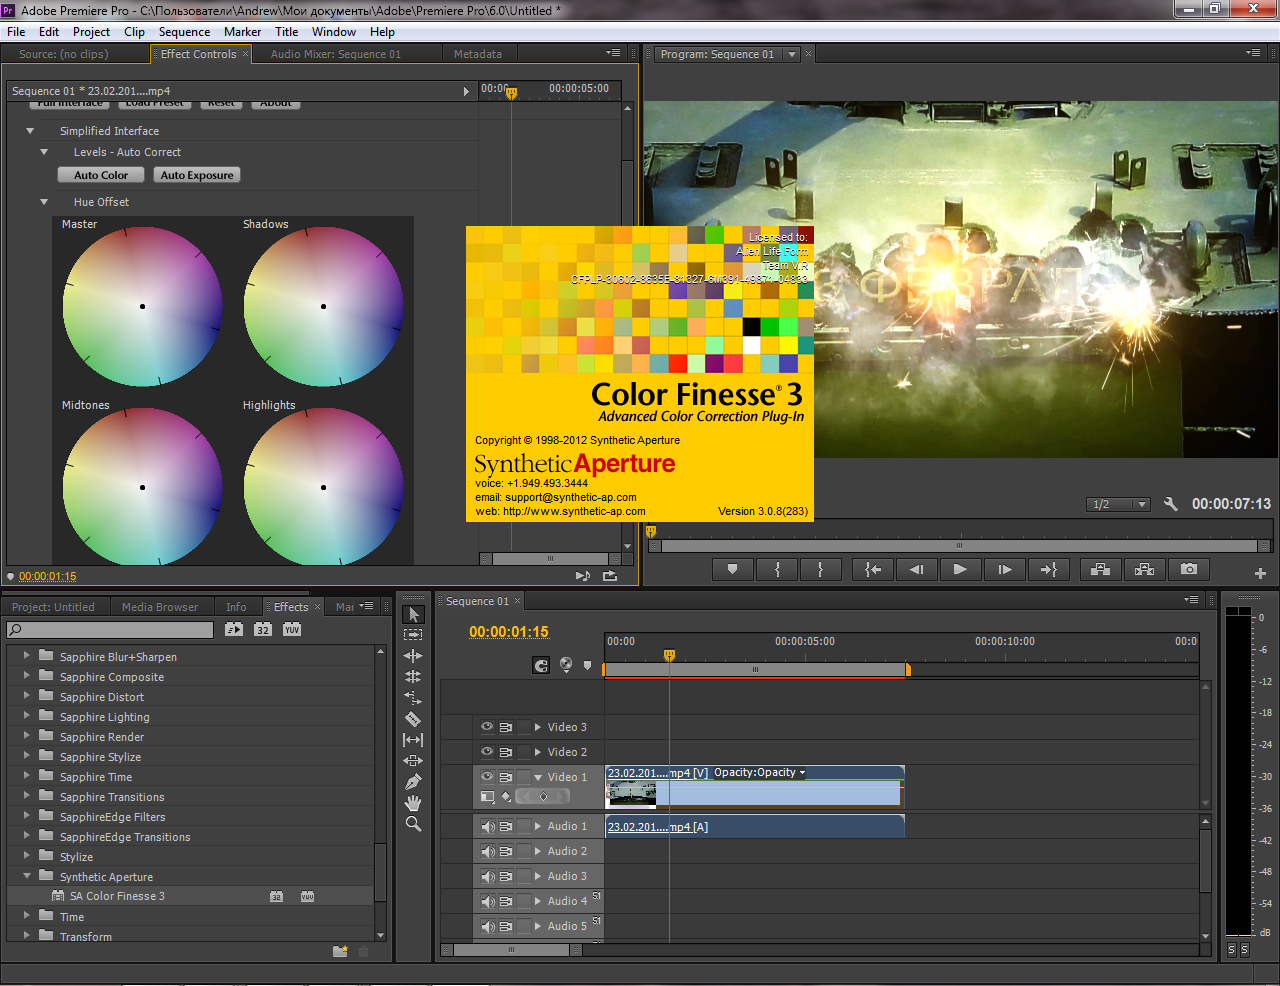
Task: Expand the Audio 1 track
Action: pos(538,827)
